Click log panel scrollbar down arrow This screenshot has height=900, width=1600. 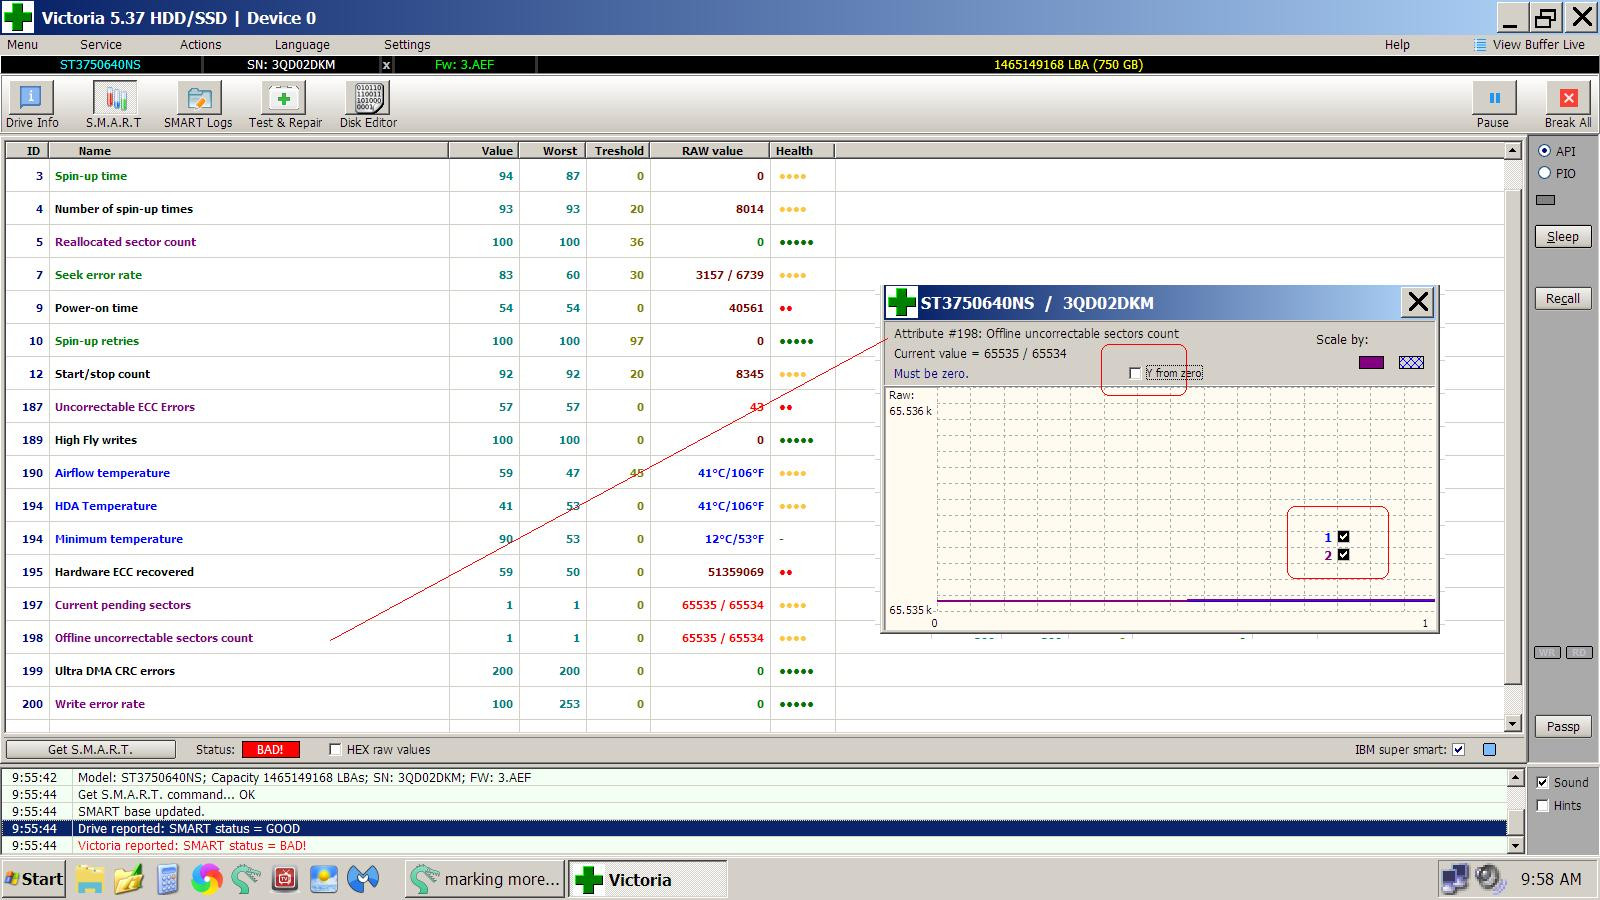click(1515, 845)
